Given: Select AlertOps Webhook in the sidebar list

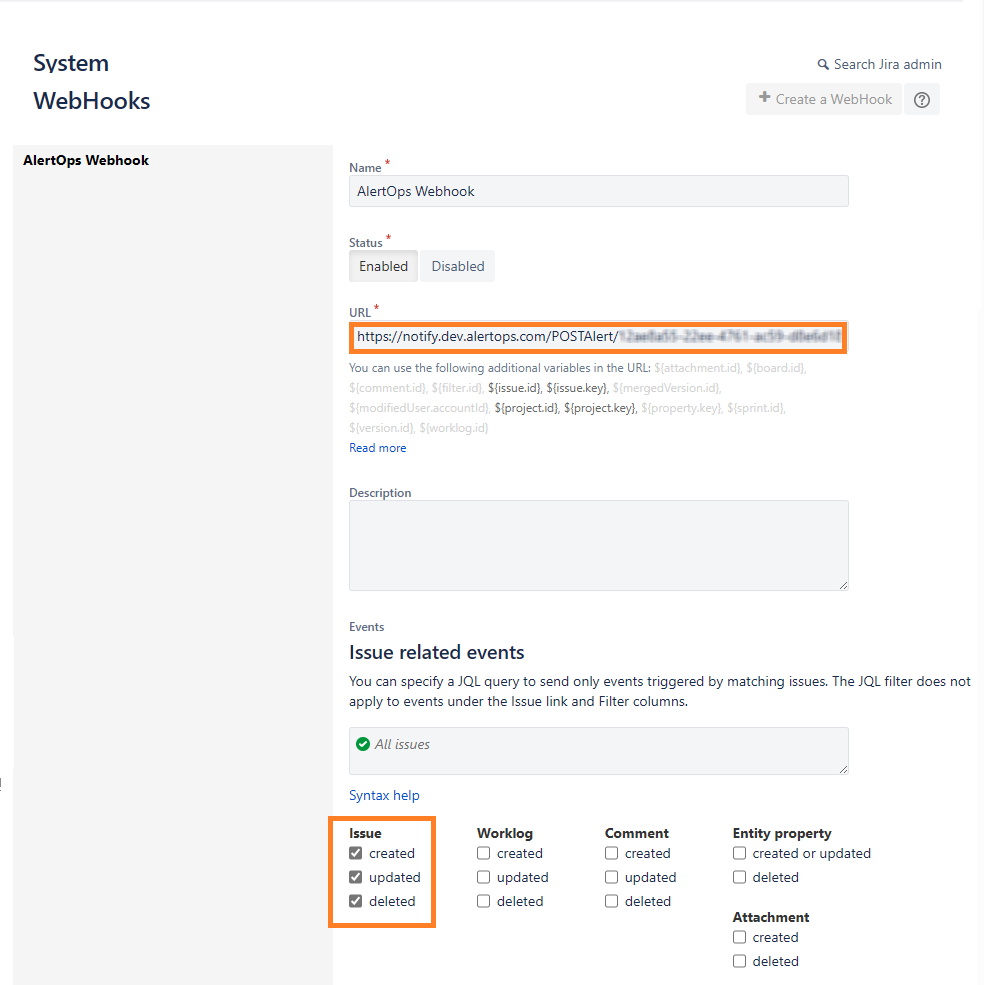Looking at the screenshot, I should [86, 160].
